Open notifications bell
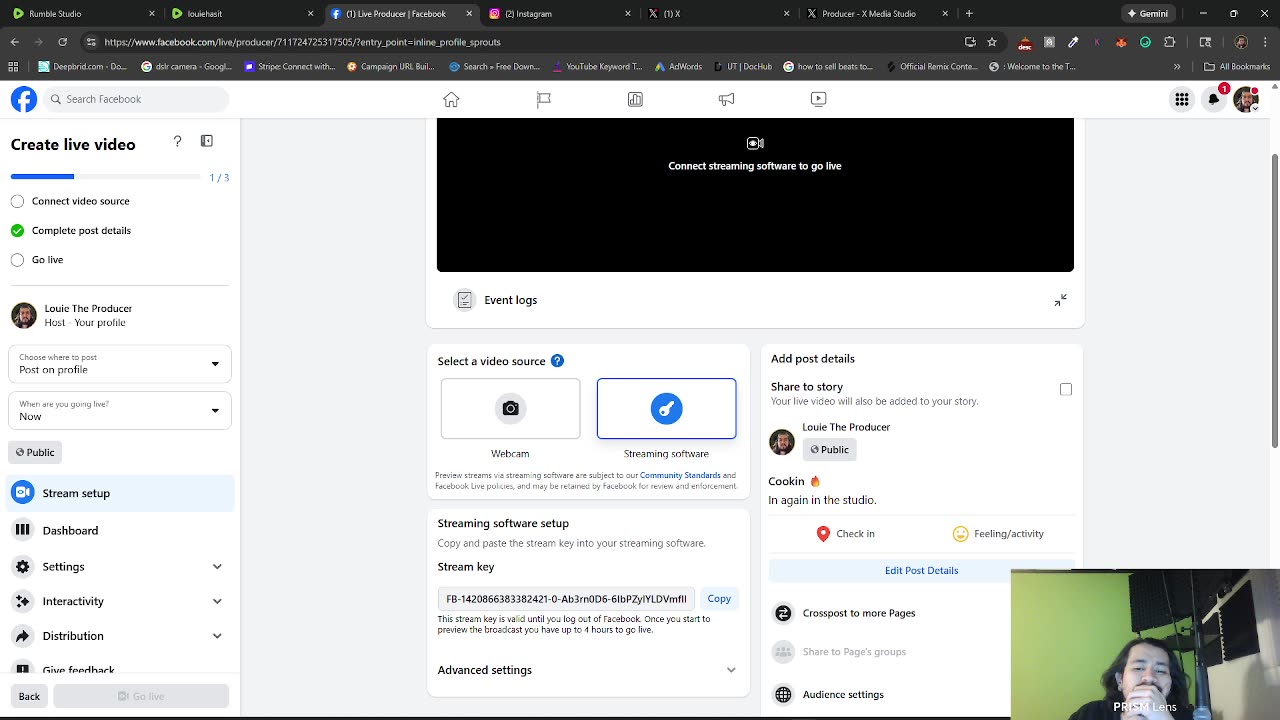Image resolution: width=1280 pixels, height=720 pixels. tap(1214, 99)
